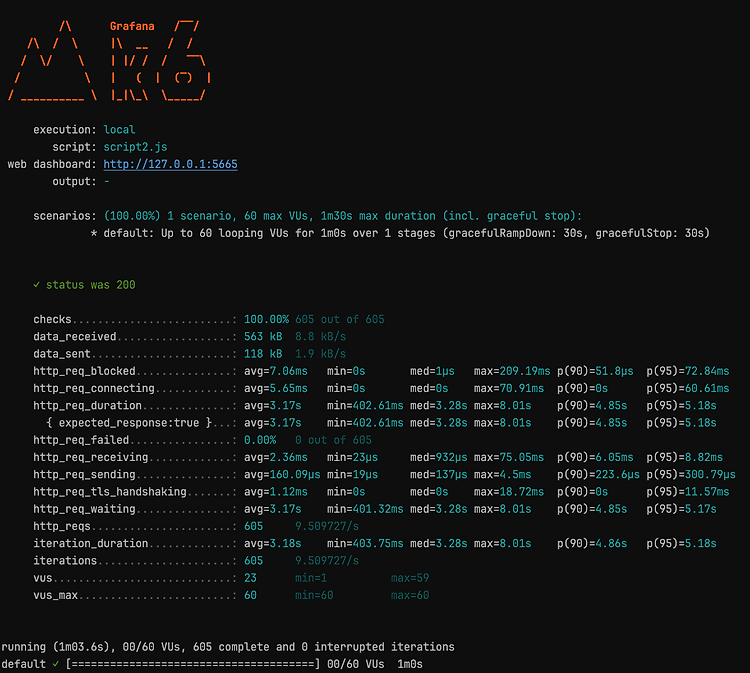Image resolution: width=750 pixels, height=673 pixels.
Task: Select the vus_max value 60
Action: pyautogui.click(x=250, y=595)
